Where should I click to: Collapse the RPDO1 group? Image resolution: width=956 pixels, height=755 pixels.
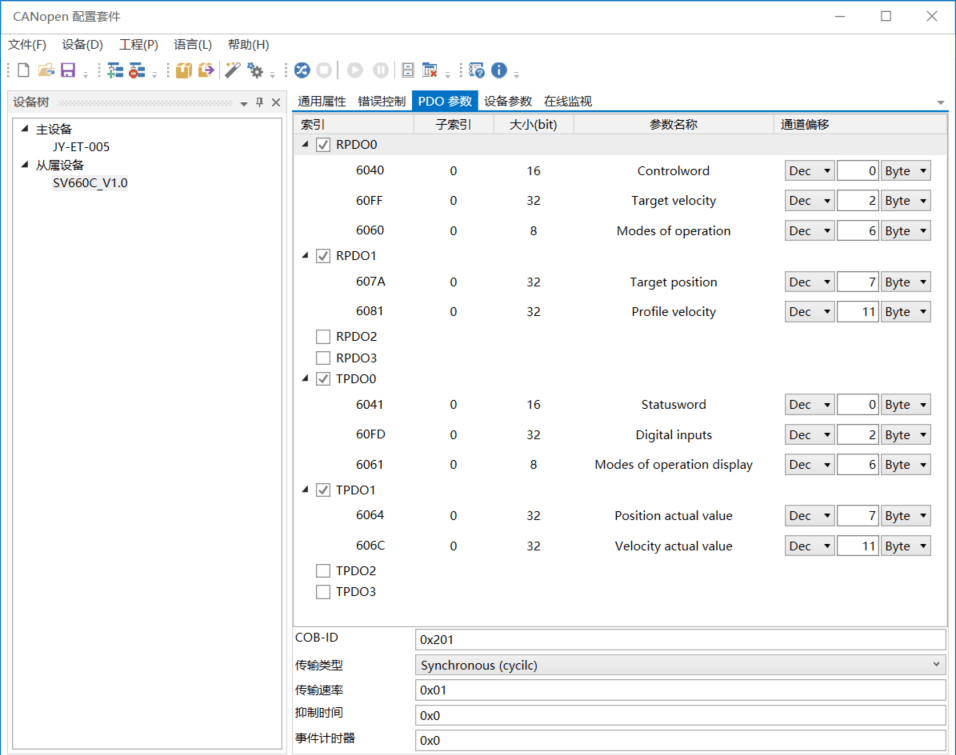[305, 256]
